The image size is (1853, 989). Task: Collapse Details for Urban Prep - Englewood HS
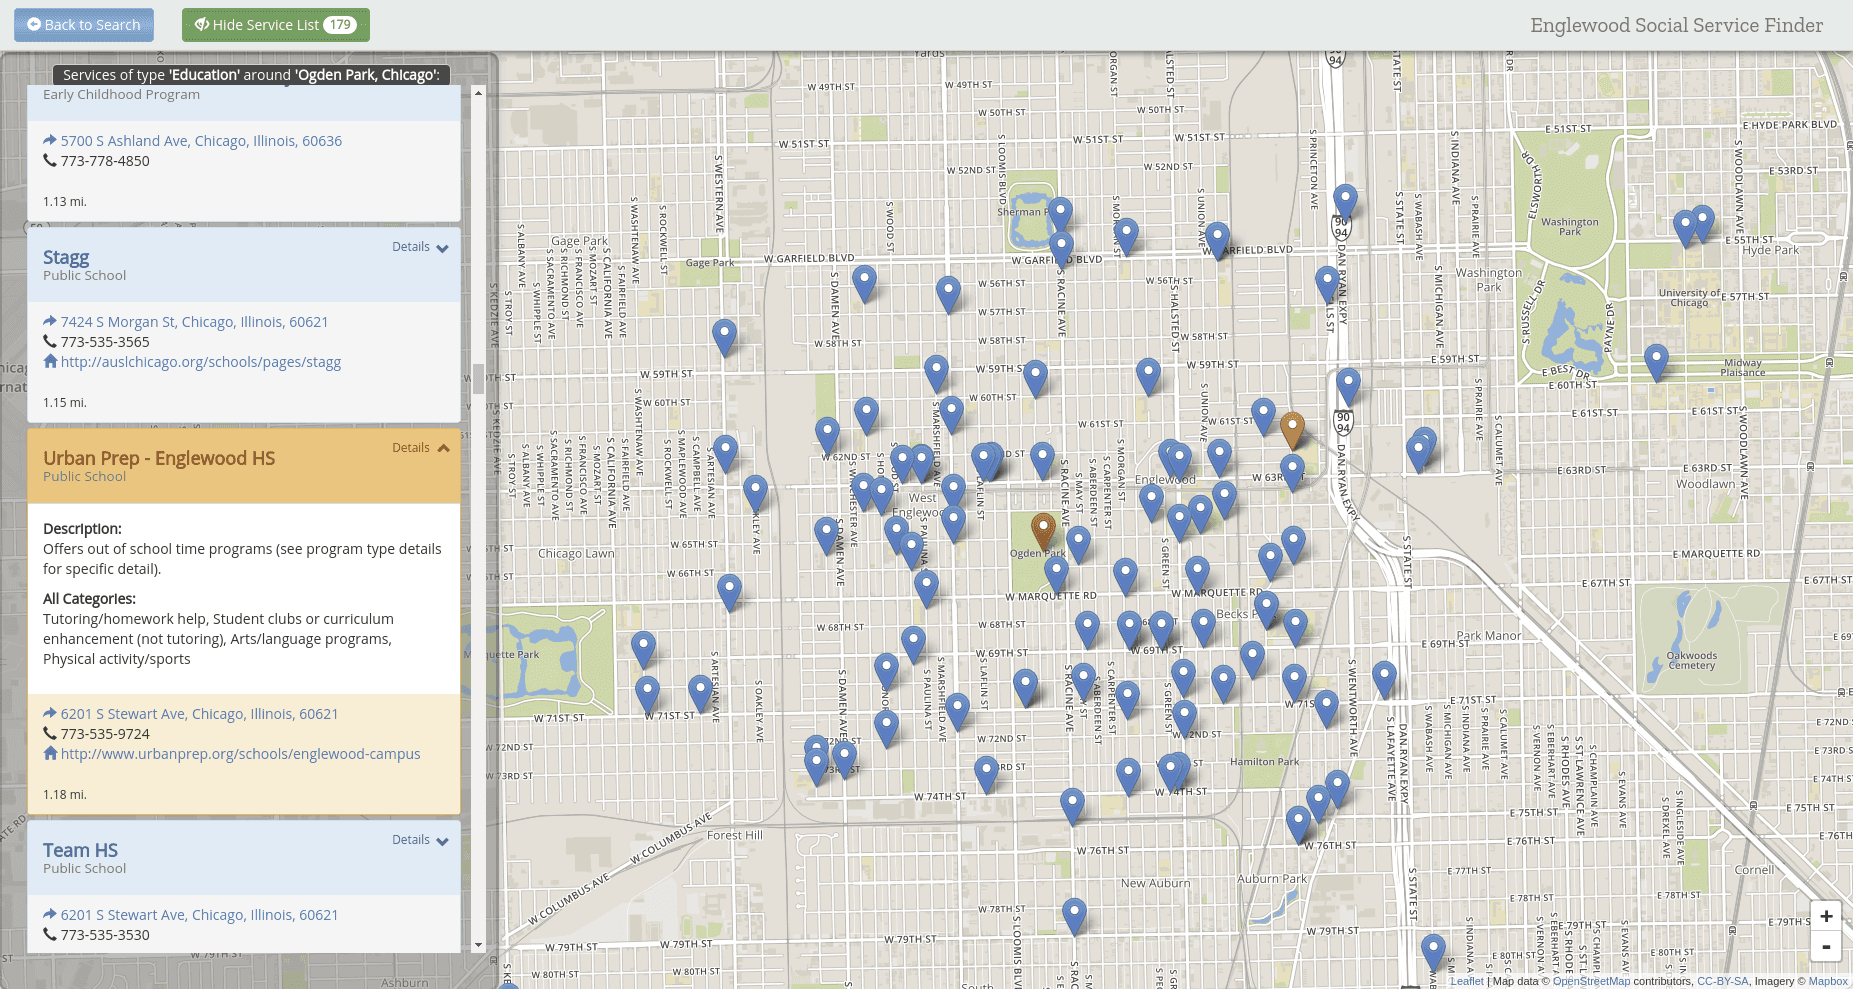coord(420,448)
